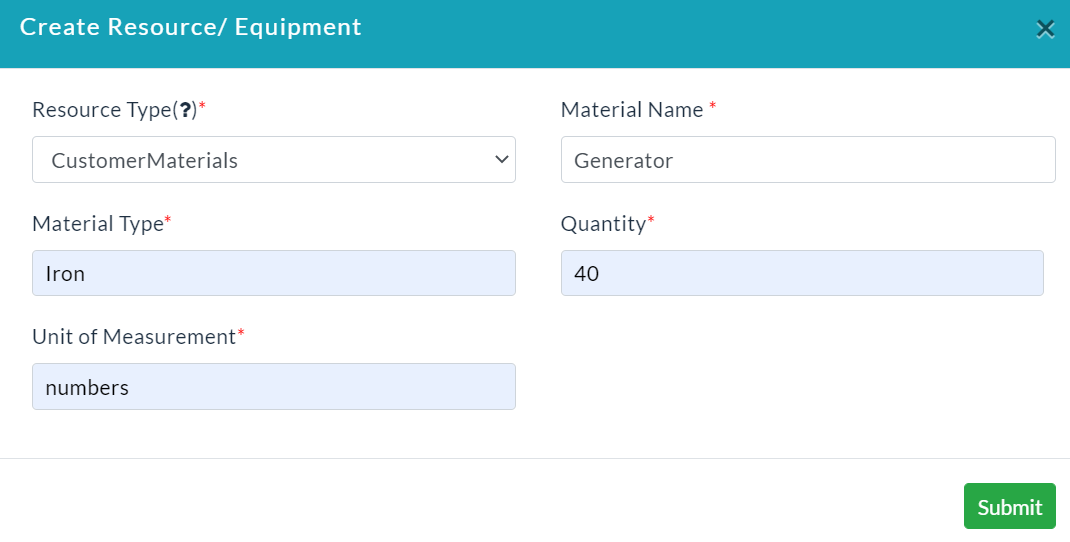
Task: Click the Material Type label text
Action: (x=98, y=223)
